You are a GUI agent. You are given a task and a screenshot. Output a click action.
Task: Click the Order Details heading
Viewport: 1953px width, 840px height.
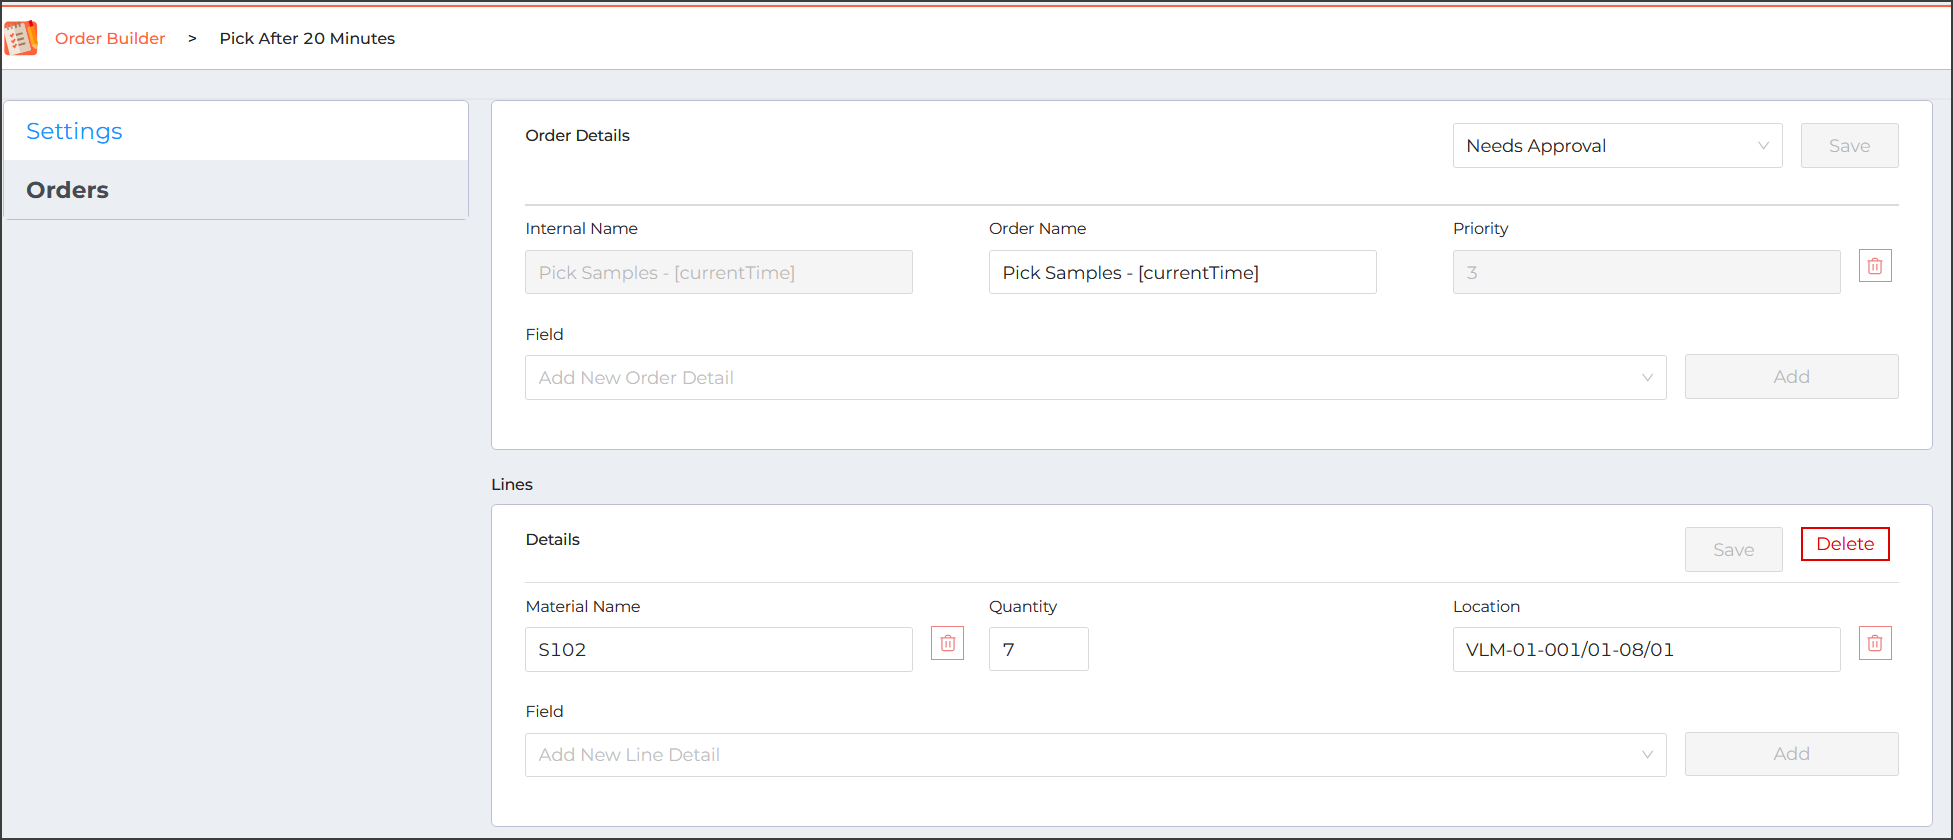click(x=577, y=135)
